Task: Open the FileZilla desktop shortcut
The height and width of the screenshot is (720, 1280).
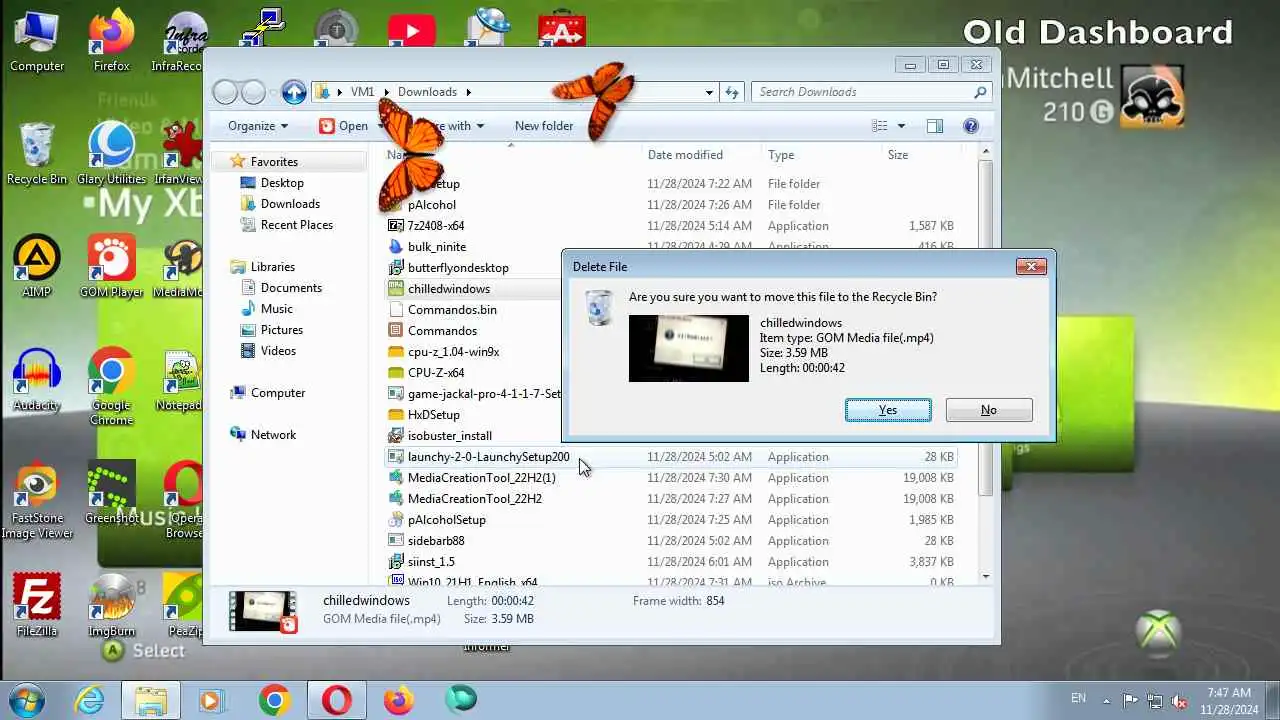Action: (37, 605)
